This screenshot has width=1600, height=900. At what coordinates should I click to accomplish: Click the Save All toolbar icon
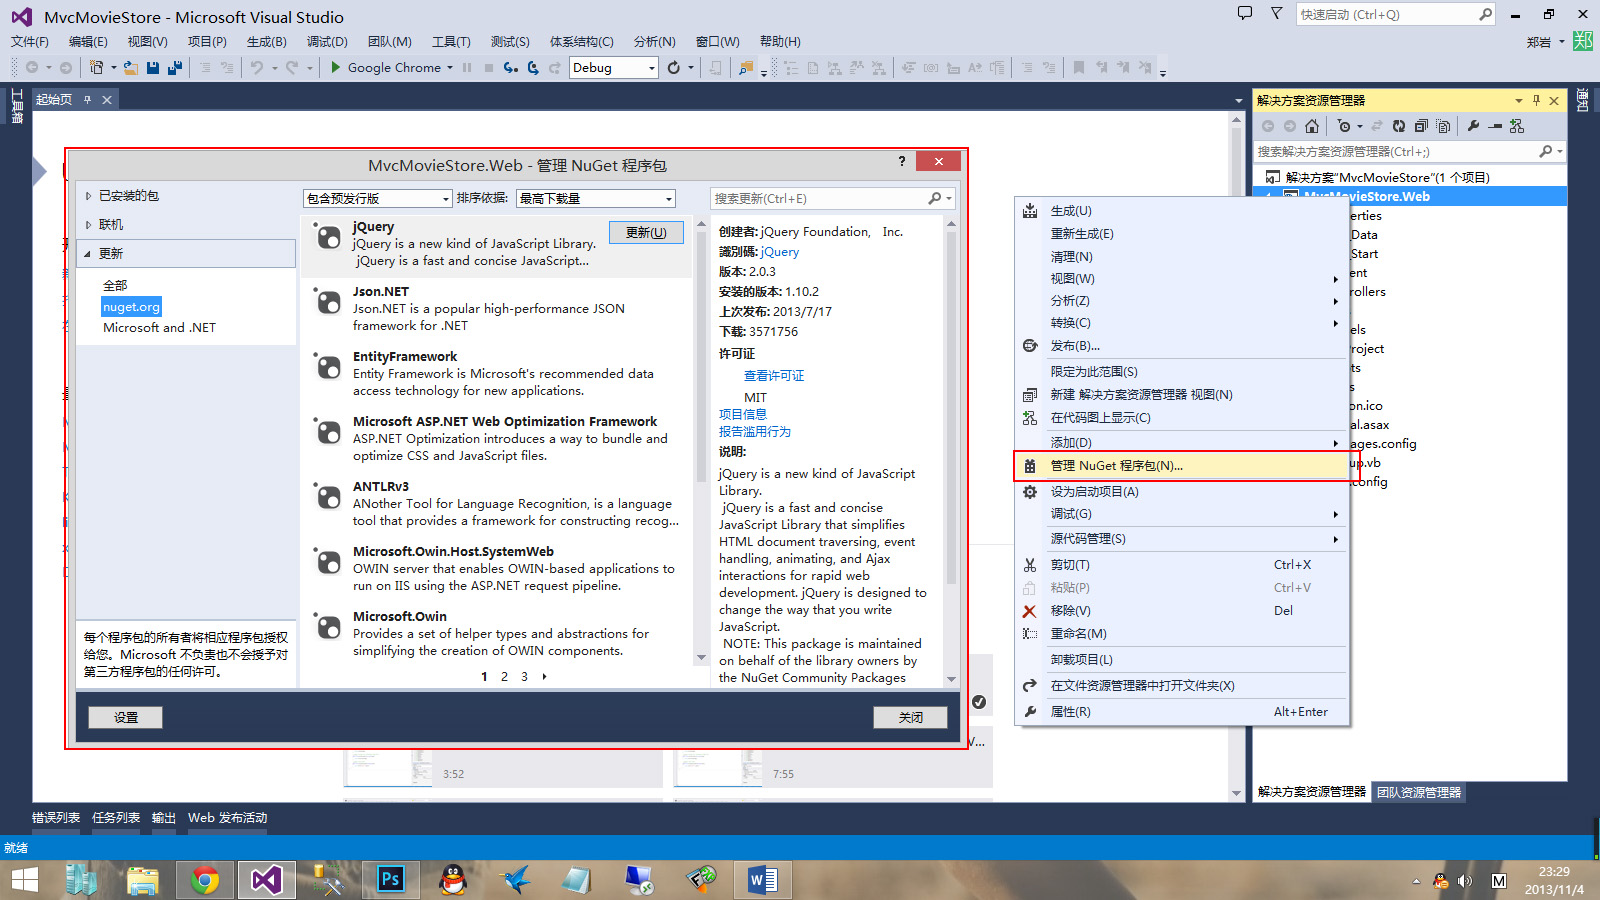click(x=175, y=67)
